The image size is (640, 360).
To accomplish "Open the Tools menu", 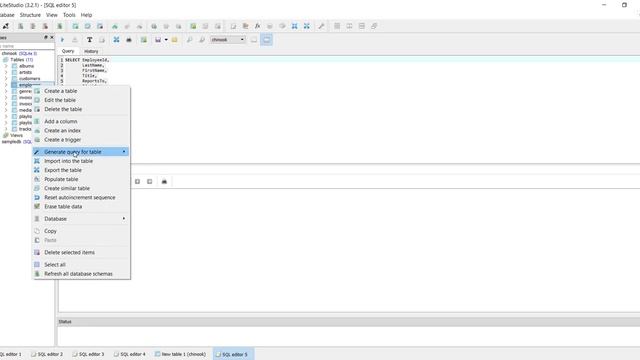I will [69, 15].
